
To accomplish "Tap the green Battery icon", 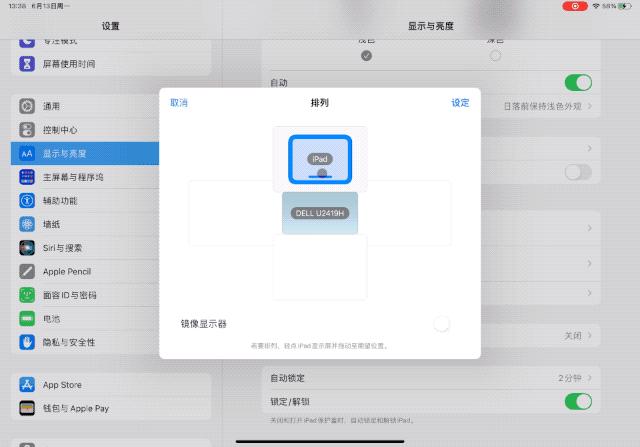I will pyautogui.click(x=27, y=319).
